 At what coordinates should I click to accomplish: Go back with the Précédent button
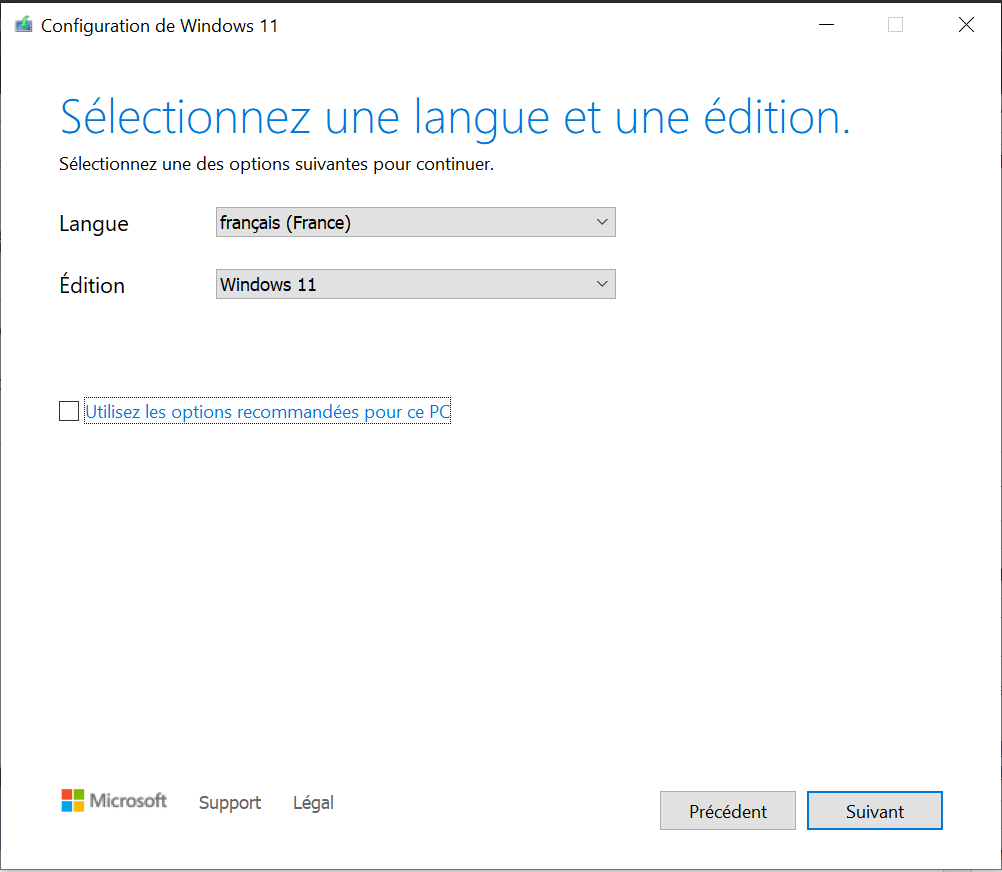click(728, 811)
